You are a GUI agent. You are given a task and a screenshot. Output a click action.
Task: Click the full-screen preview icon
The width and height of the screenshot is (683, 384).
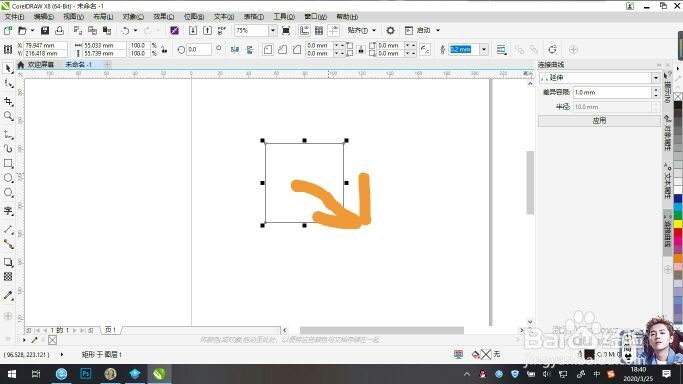pos(286,30)
